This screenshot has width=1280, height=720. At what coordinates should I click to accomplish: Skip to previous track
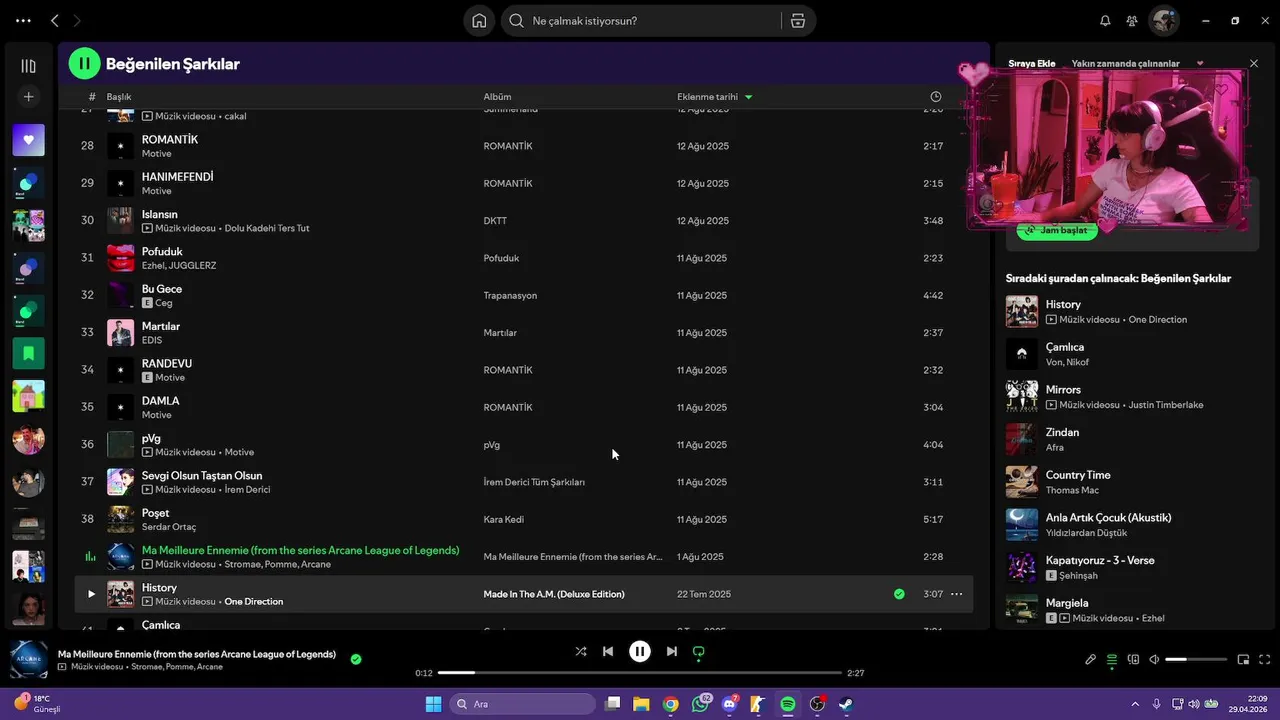(608, 651)
